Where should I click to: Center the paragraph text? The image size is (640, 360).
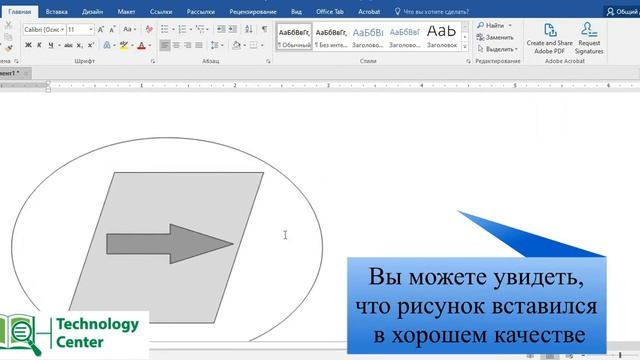tap(176, 45)
